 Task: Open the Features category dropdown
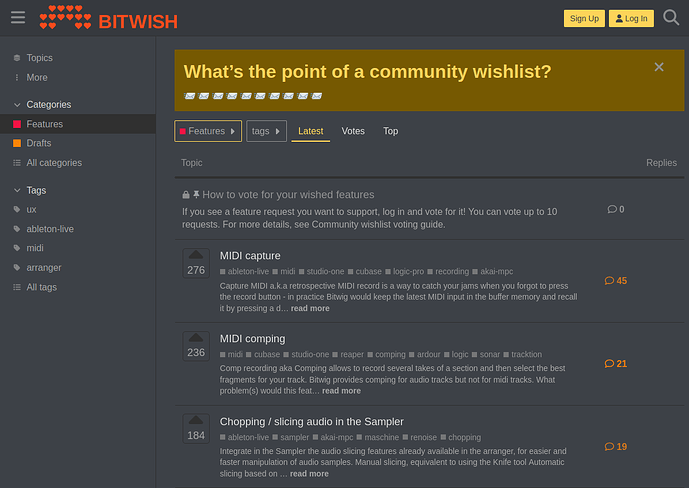(x=208, y=131)
